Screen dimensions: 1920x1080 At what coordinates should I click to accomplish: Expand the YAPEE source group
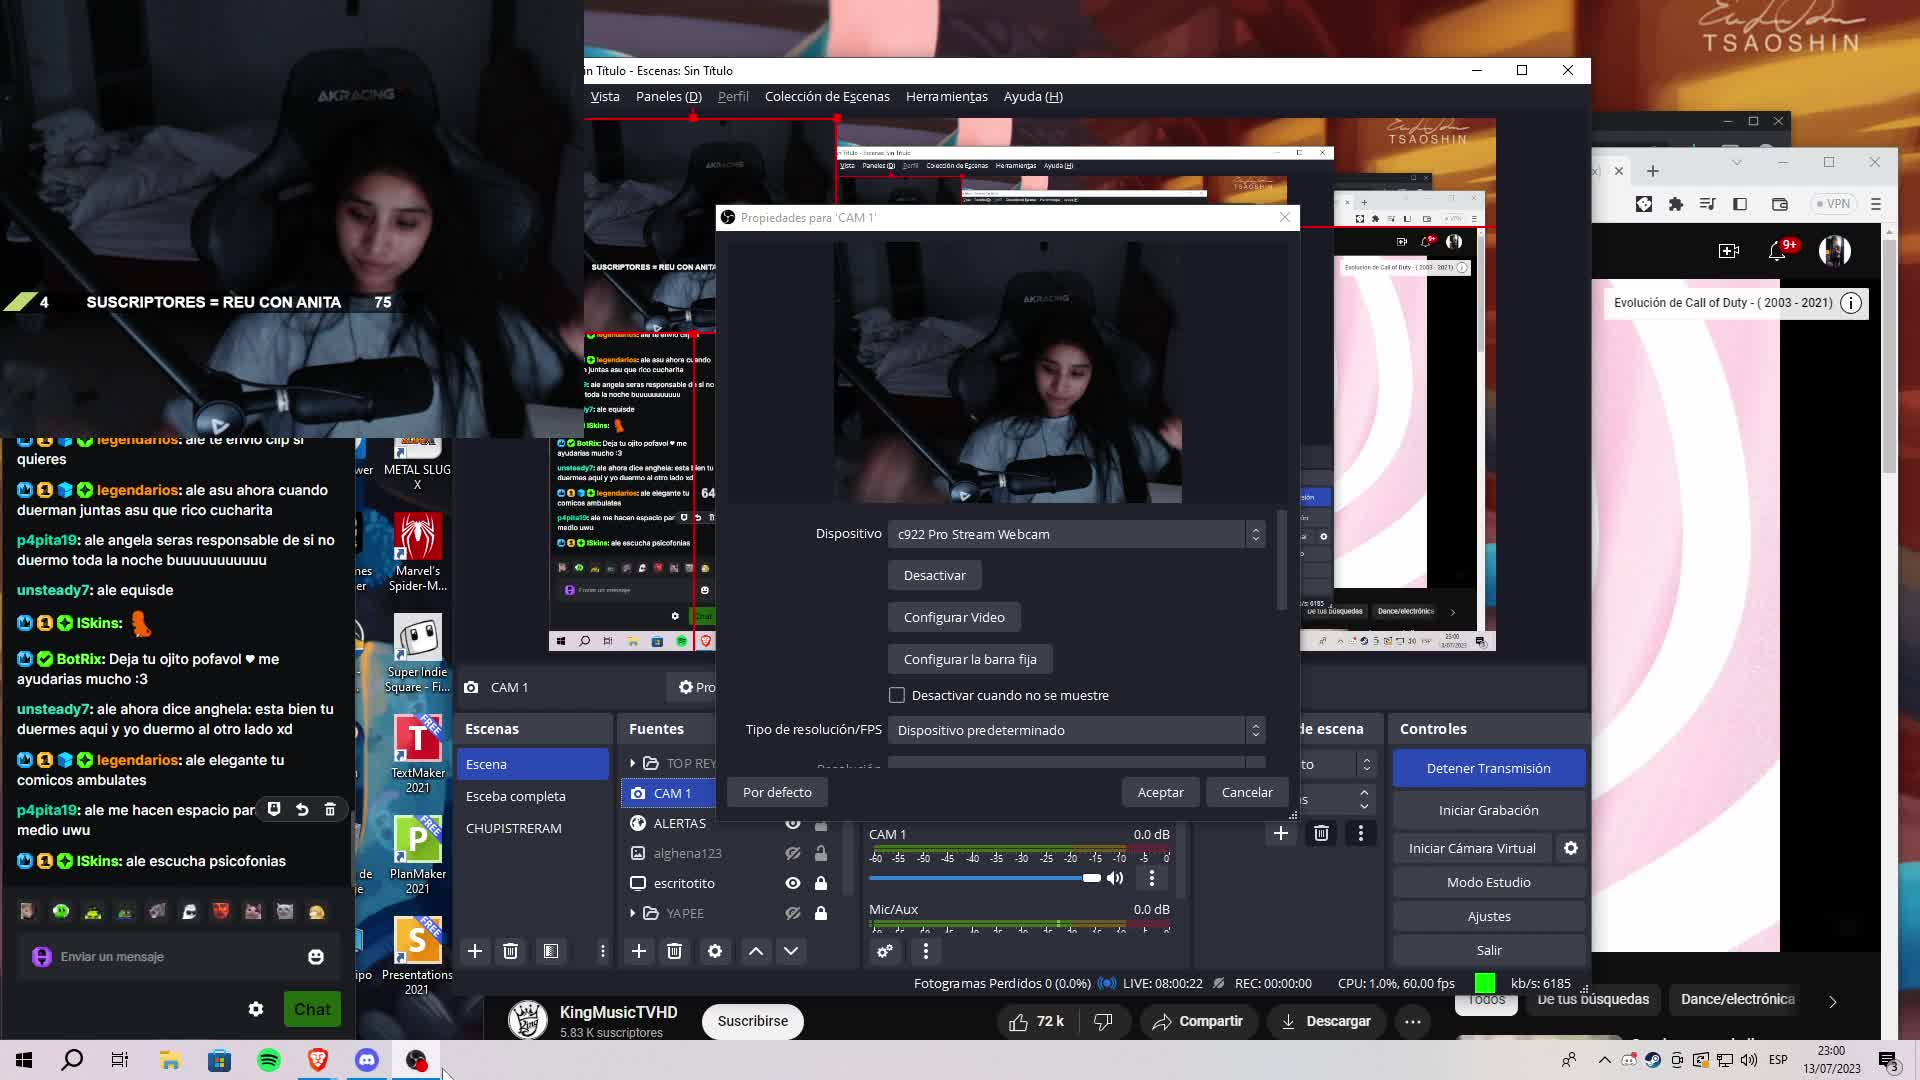coord(633,913)
